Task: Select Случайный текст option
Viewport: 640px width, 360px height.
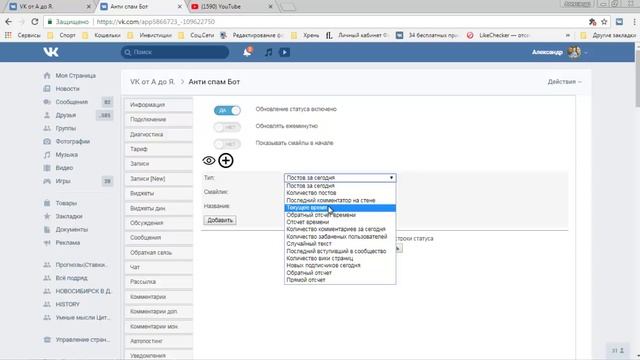Action: click(x=340, y=244)
